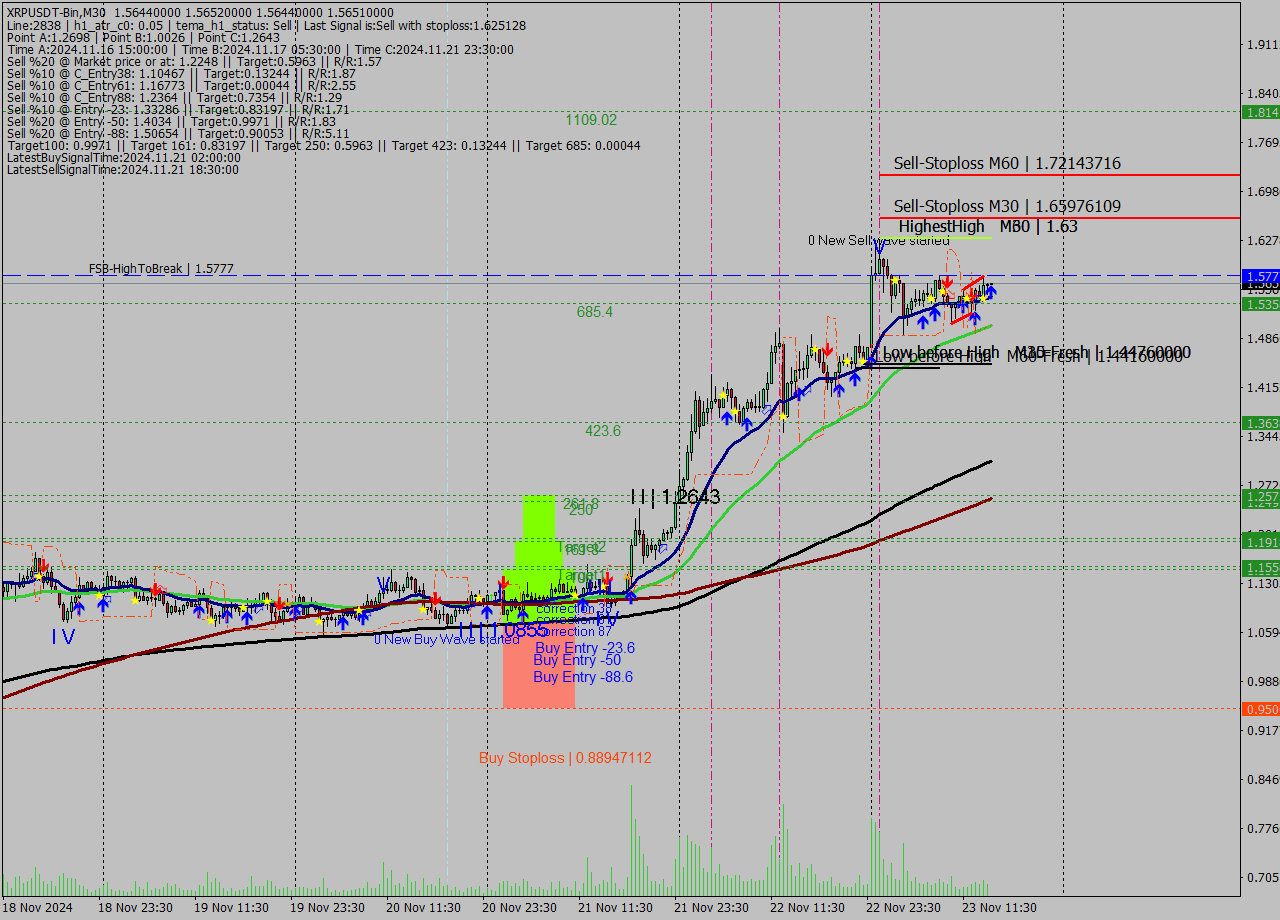Click the blue 1.577 price tag on the axis

(1261, 276)
